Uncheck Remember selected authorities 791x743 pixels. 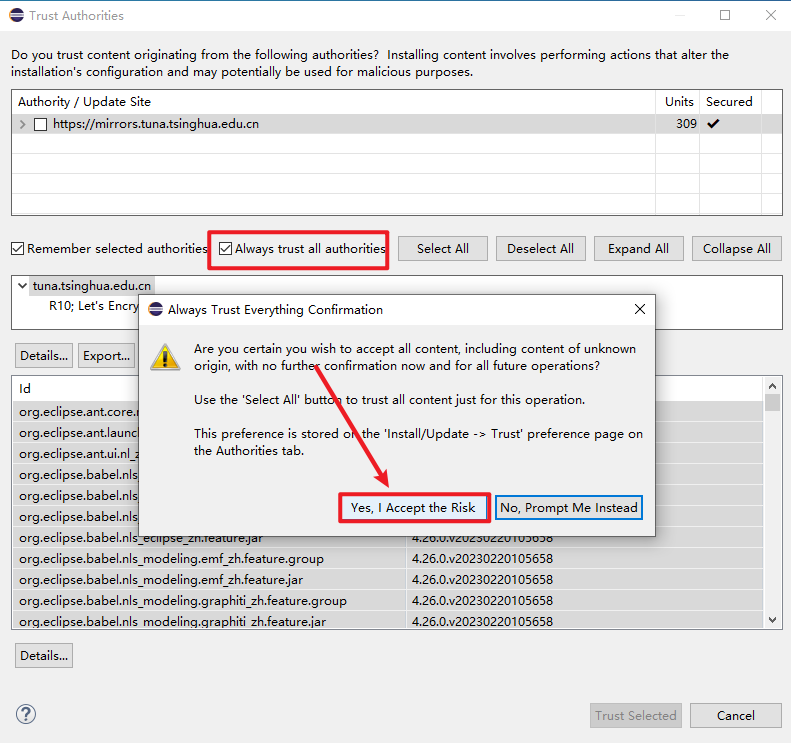[18, 249]
